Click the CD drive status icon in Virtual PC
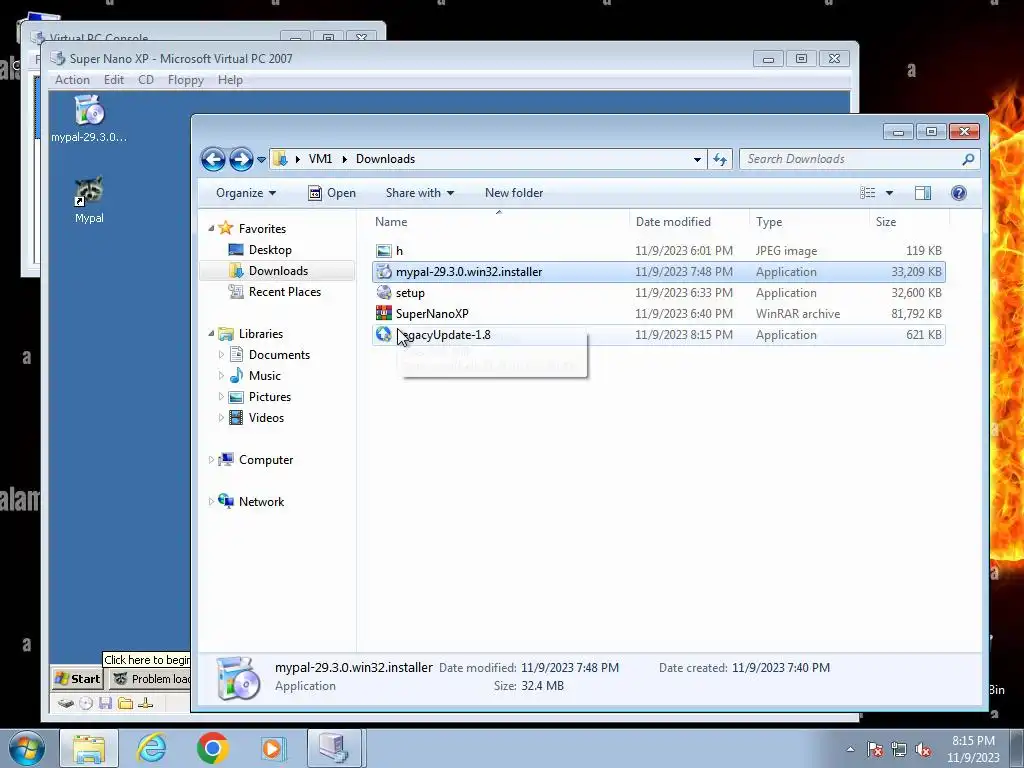 (x=86, y=703)
